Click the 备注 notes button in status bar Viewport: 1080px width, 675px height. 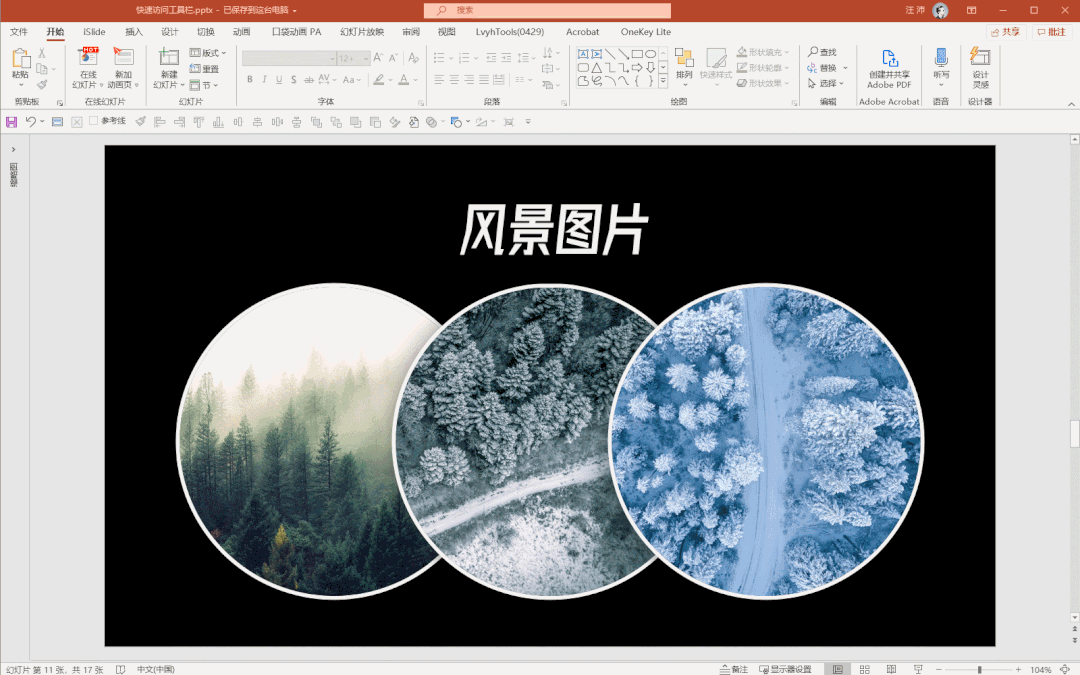(734, 669)
